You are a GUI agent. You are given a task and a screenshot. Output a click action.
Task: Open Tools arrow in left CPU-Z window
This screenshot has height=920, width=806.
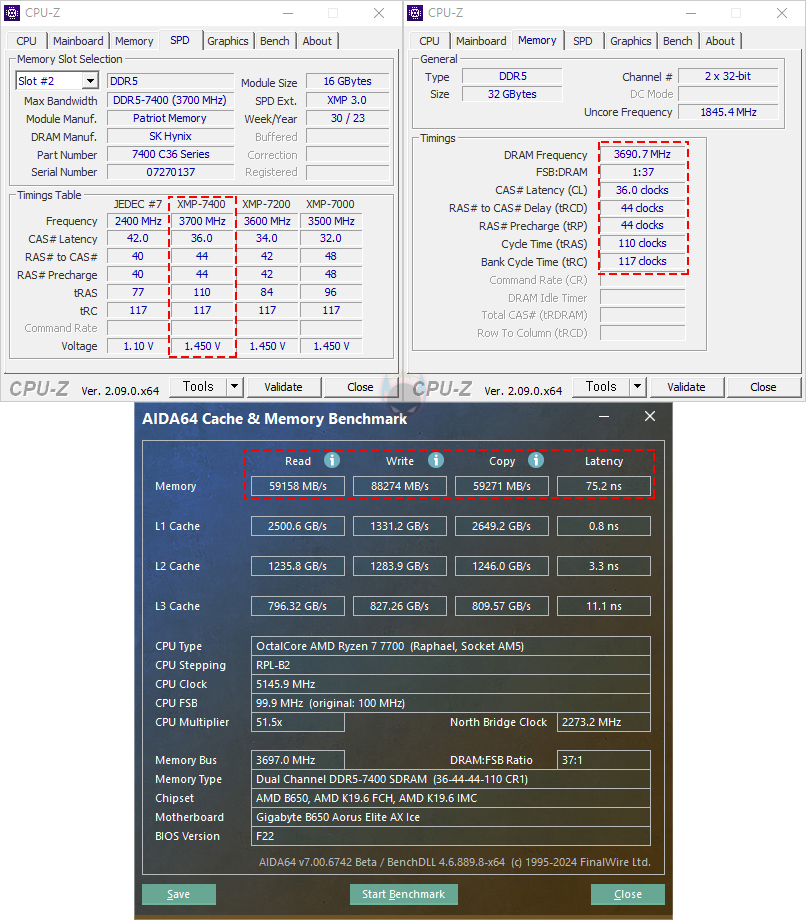(x=235, y=387)
